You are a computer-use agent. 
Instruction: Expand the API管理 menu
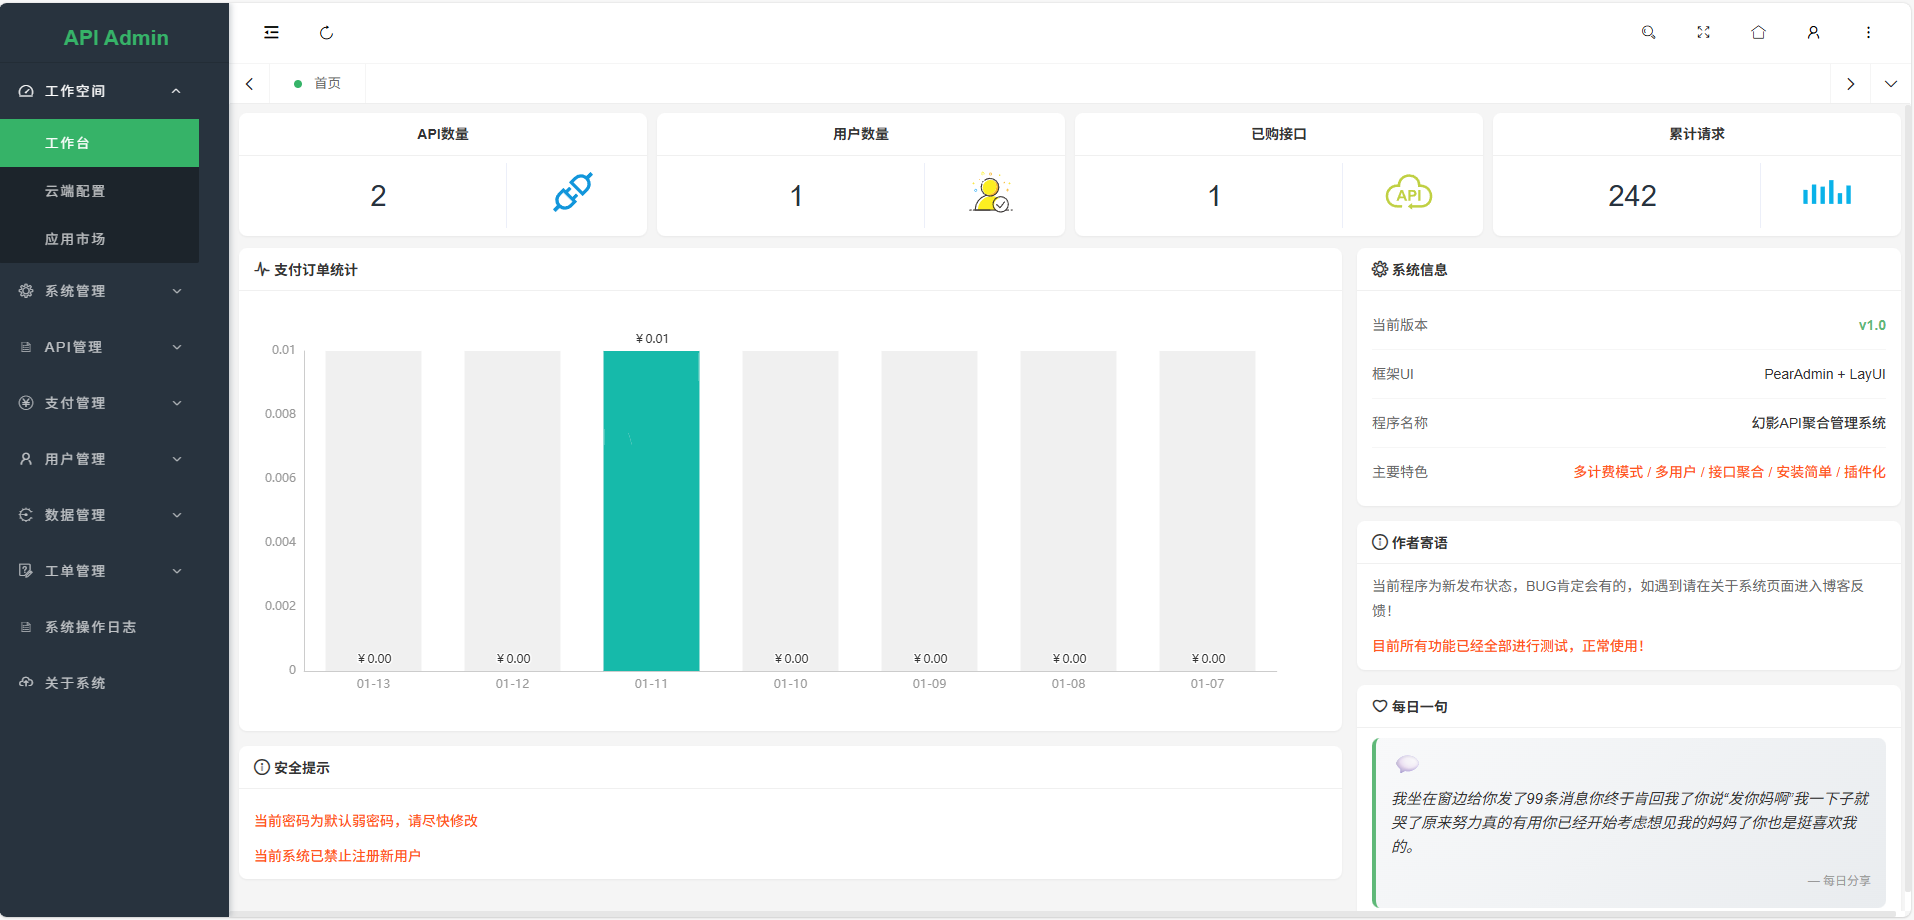point(100,347)
